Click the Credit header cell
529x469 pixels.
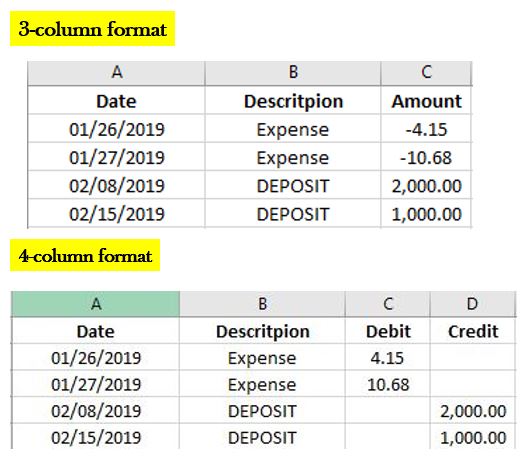[473, 331]
